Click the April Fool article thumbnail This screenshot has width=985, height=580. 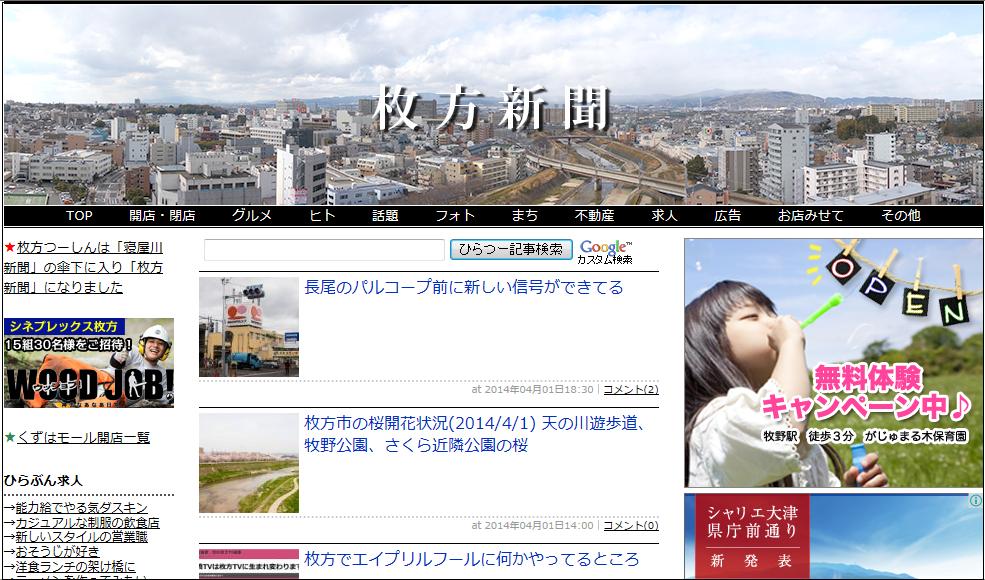click(x=249, y=564)
